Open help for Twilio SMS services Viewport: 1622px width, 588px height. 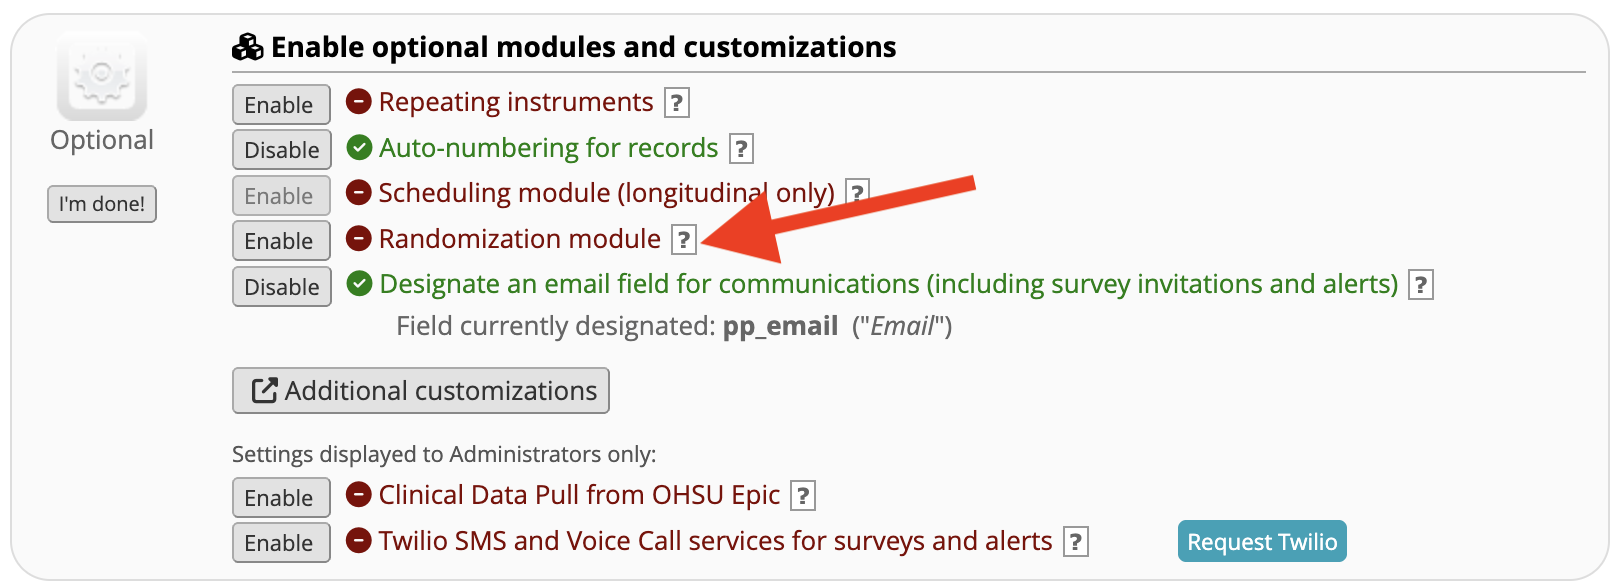[x=1076, y=542]
